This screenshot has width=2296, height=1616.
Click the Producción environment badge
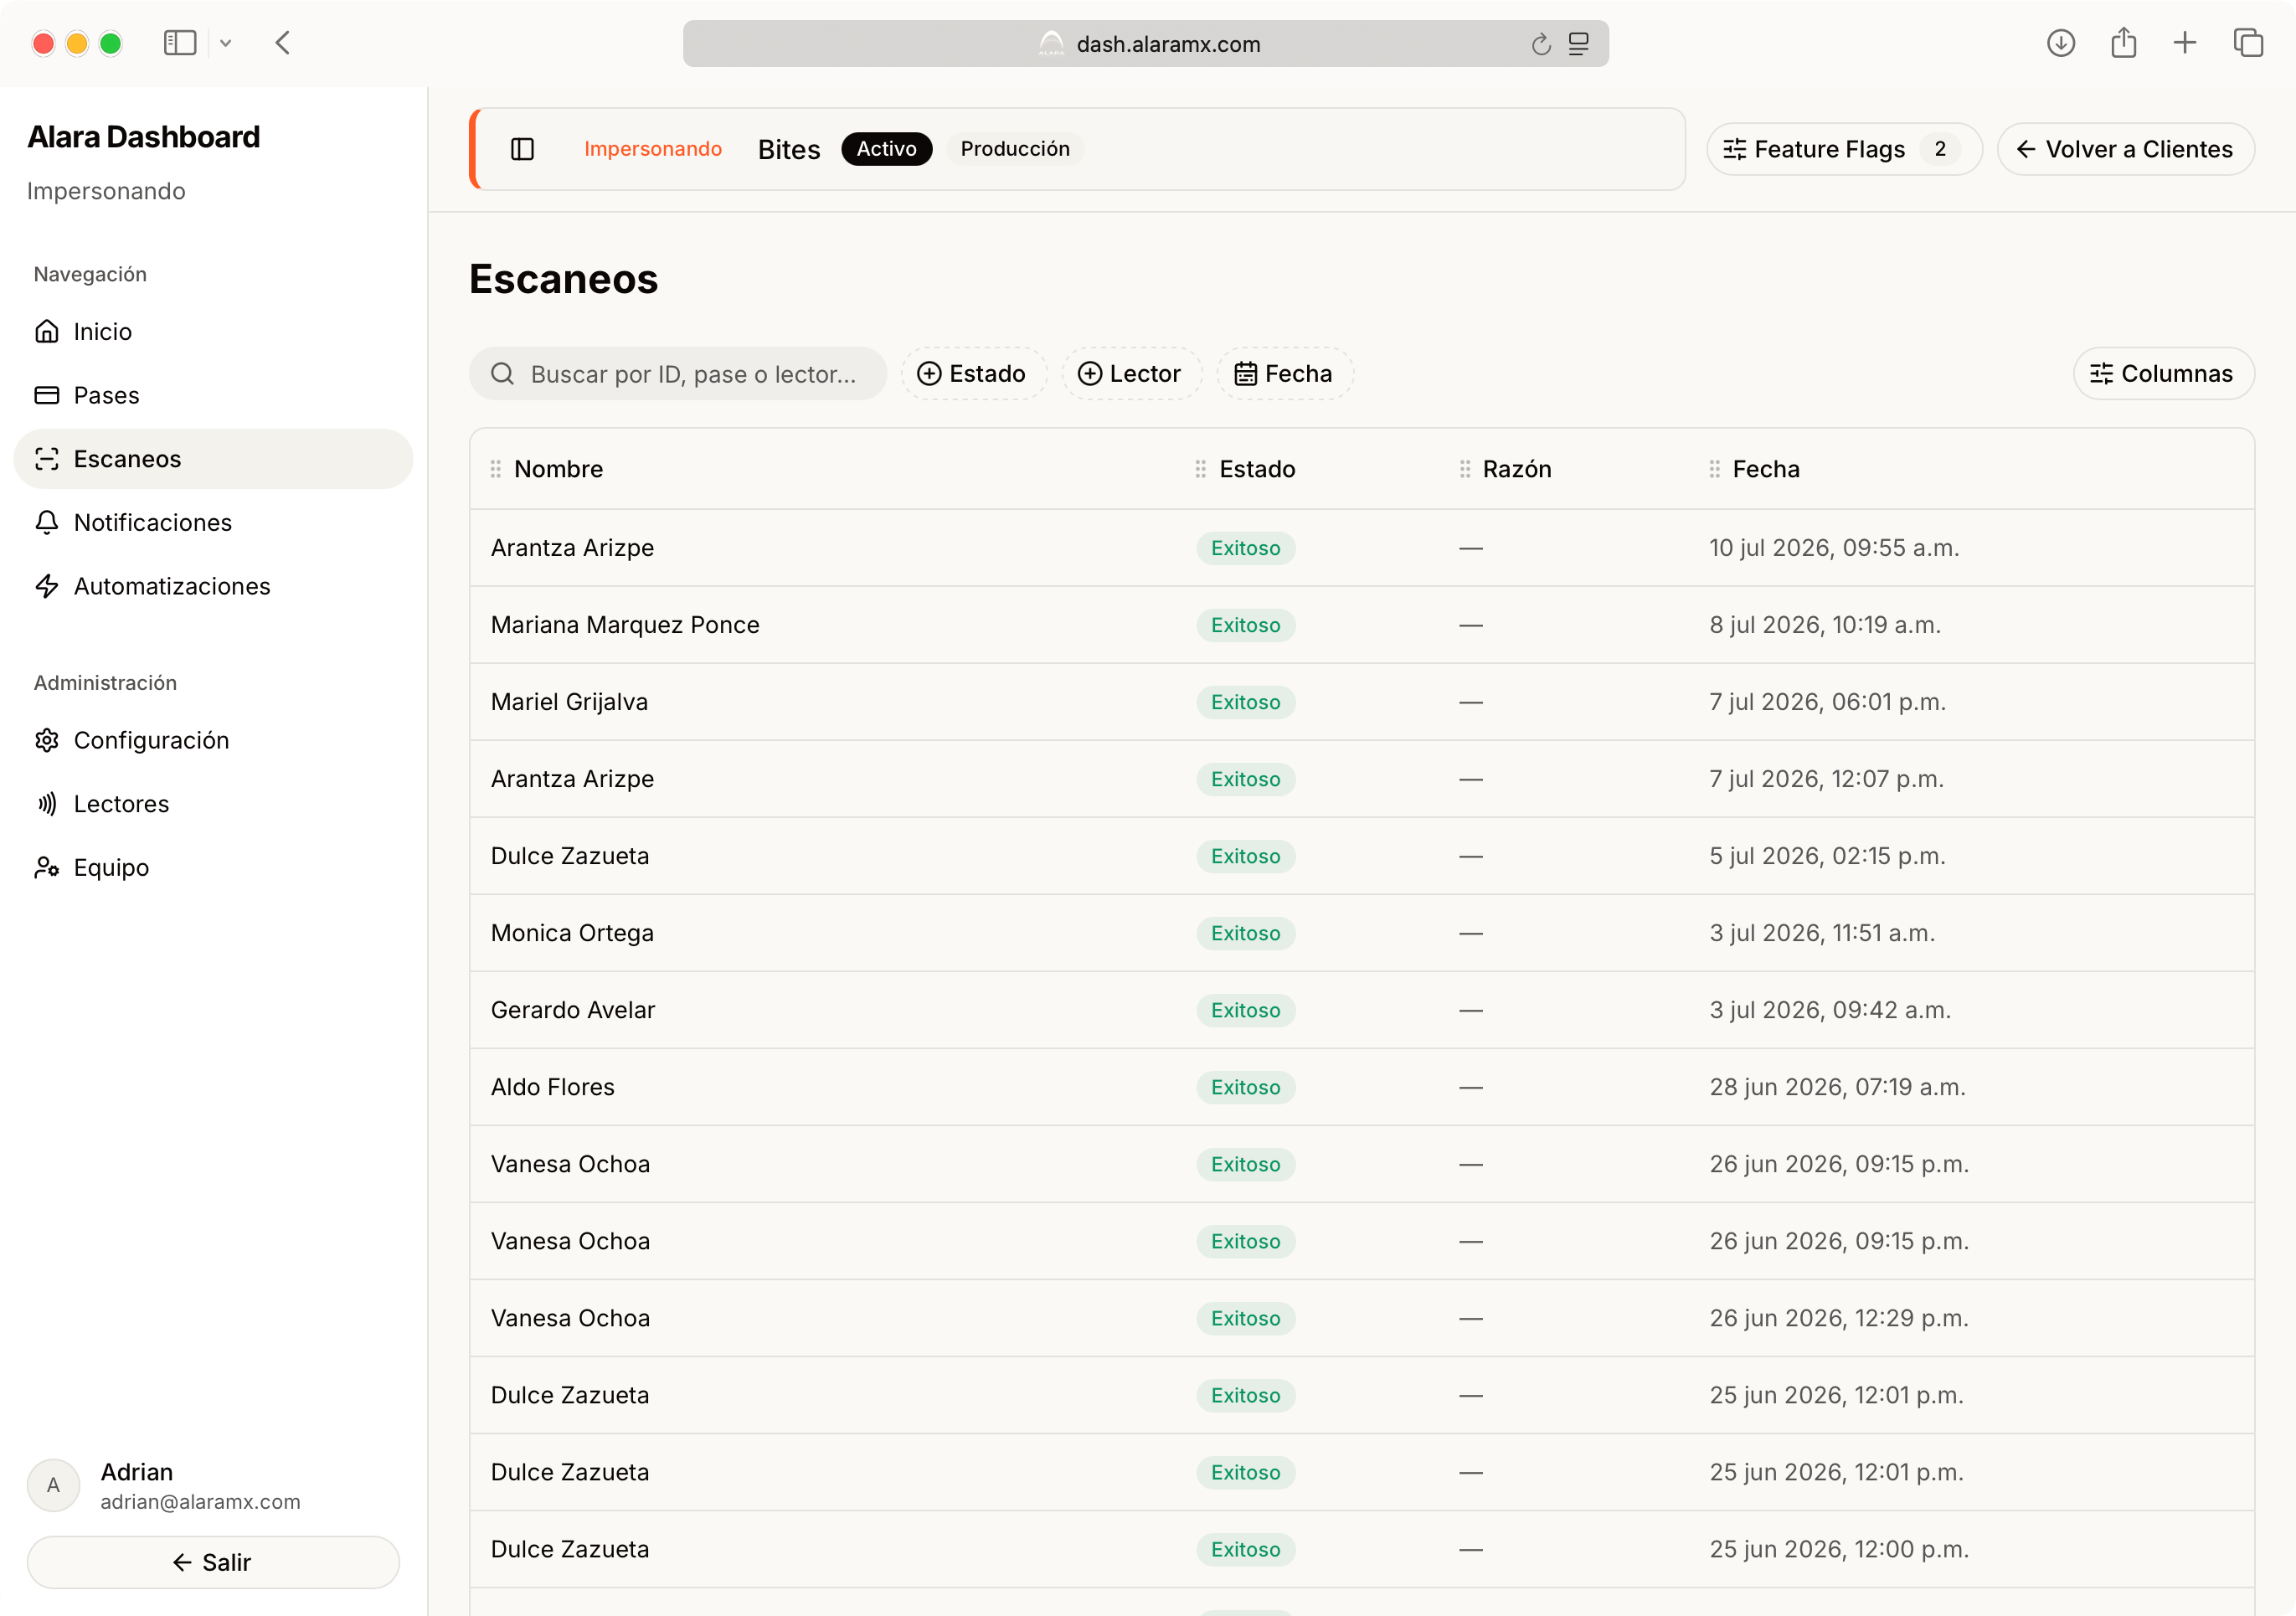pos(1014,149)
